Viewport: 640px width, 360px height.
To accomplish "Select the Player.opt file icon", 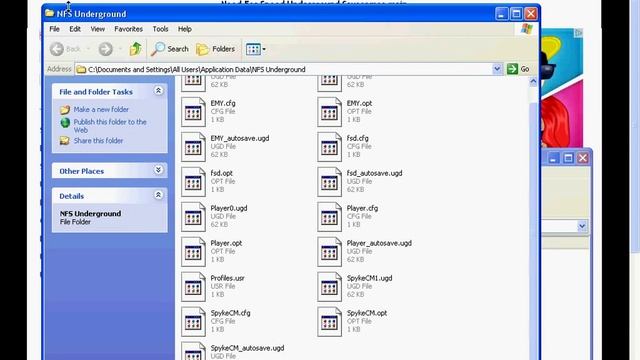I will click(x=193, y=251).
